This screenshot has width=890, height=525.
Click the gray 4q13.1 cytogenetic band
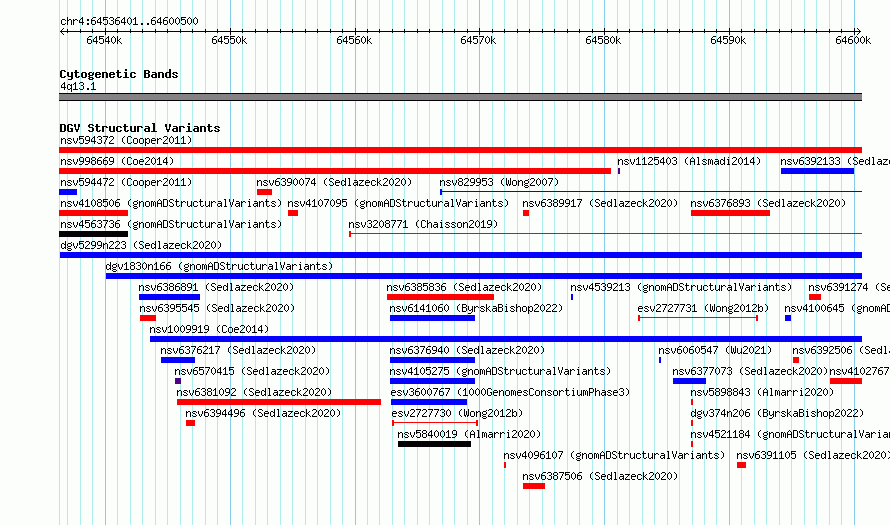click(x=460, y=97)
